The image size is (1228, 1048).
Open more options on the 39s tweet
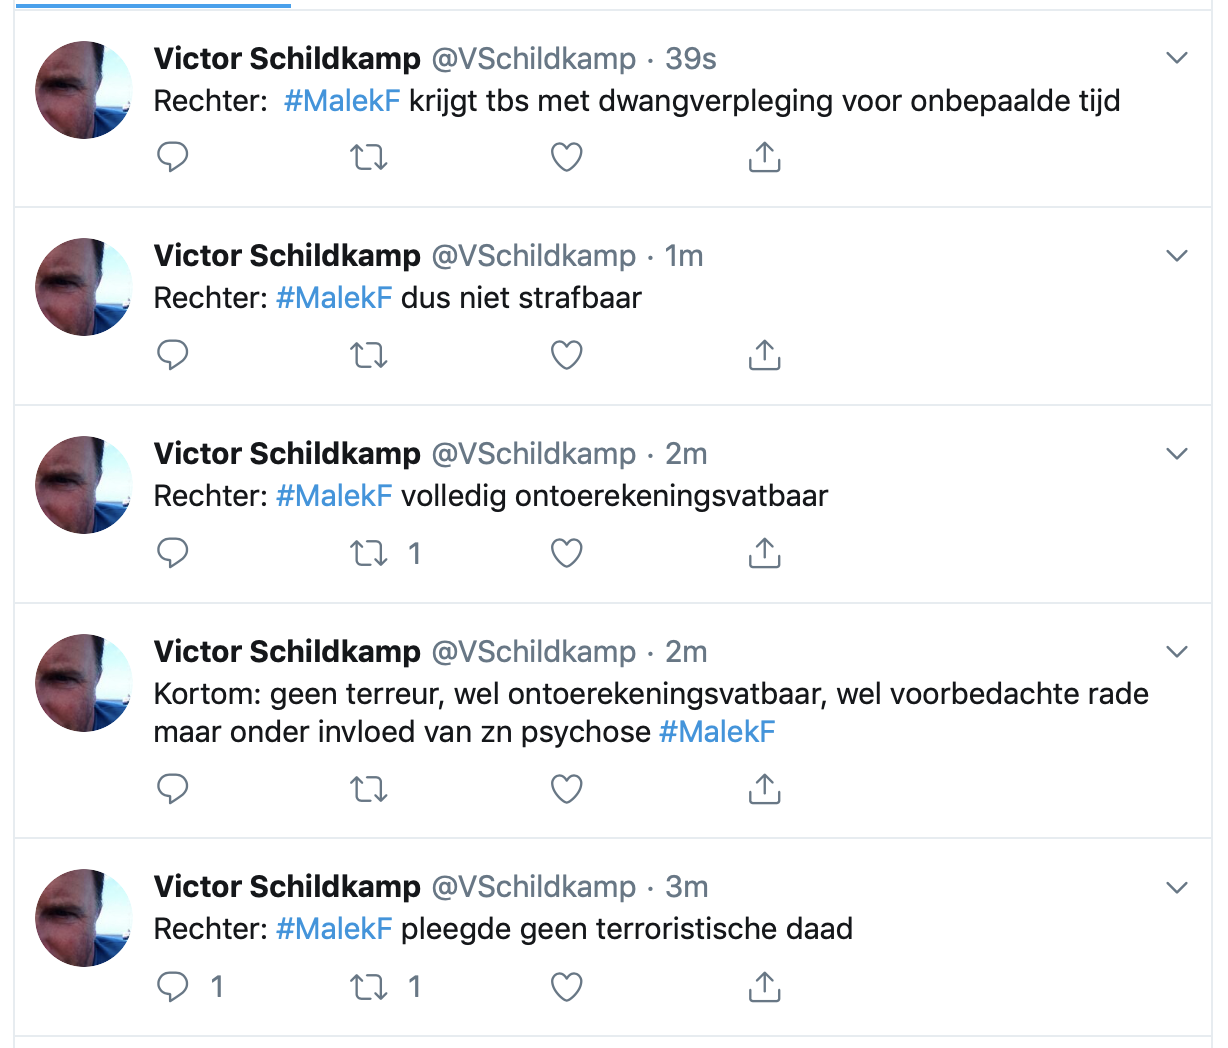(1177, 58)
